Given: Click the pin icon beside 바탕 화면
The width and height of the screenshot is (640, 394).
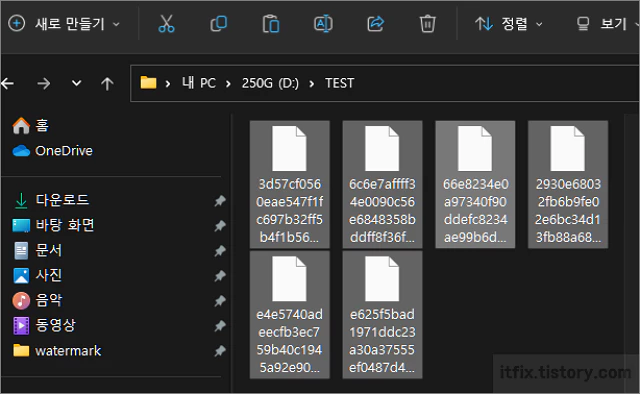Looking at the screenshot, I should click(x=220, y=225).
